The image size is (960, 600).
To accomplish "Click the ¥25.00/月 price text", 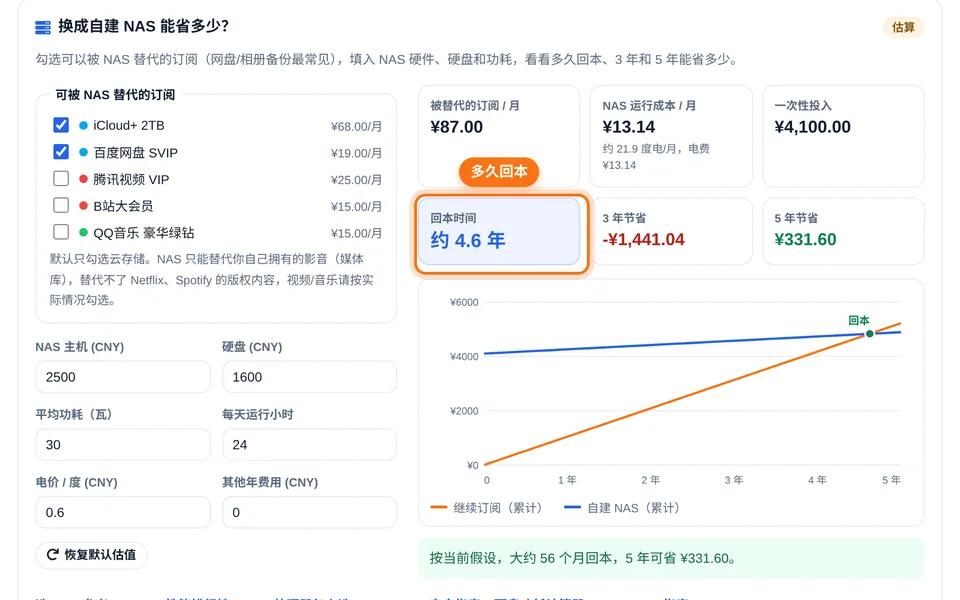I will pyautogui.click(x=356, y=180).
